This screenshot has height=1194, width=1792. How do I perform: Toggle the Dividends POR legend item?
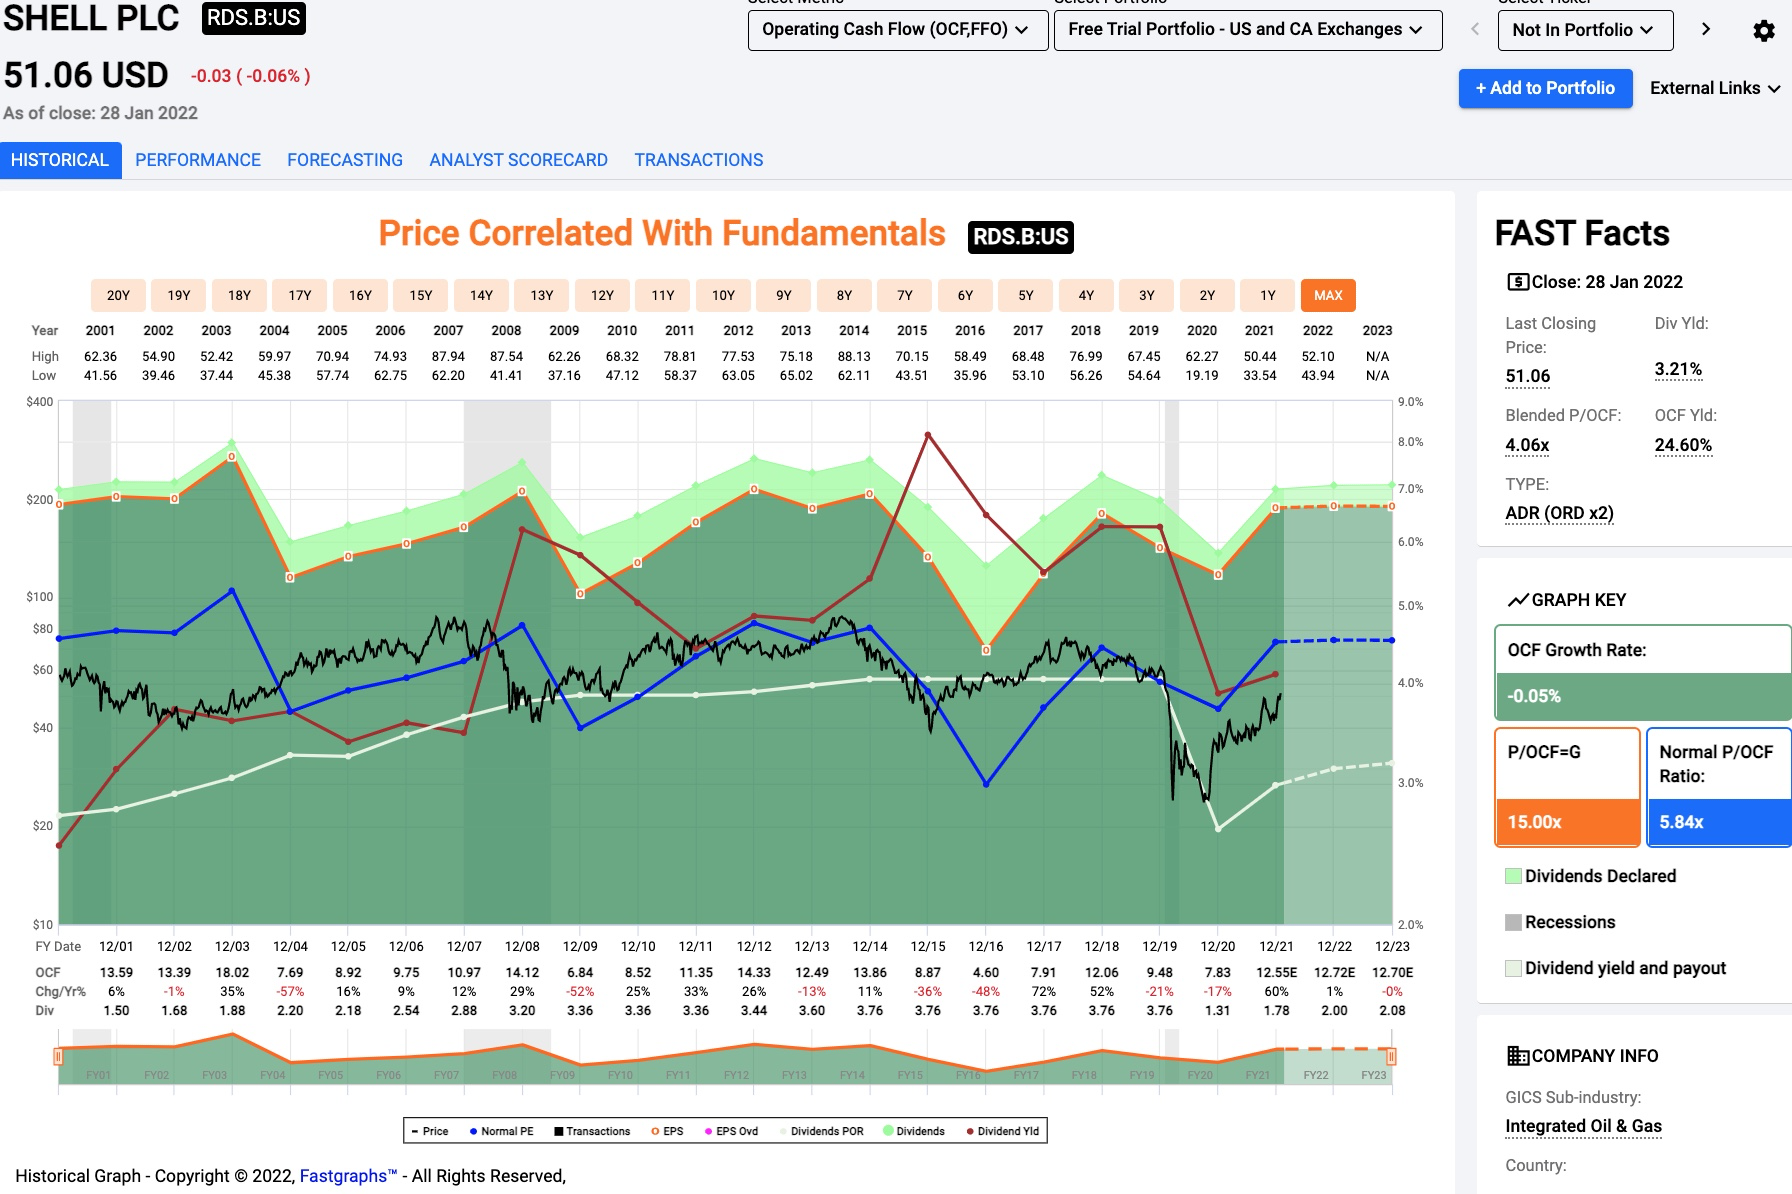pos(821,1131)
